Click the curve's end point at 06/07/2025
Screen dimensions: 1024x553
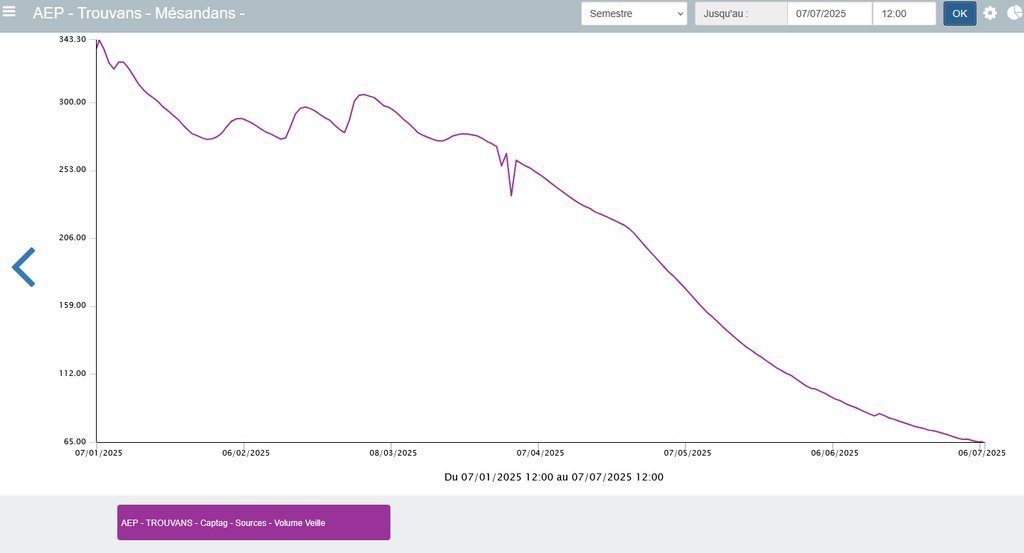[983, 442]
